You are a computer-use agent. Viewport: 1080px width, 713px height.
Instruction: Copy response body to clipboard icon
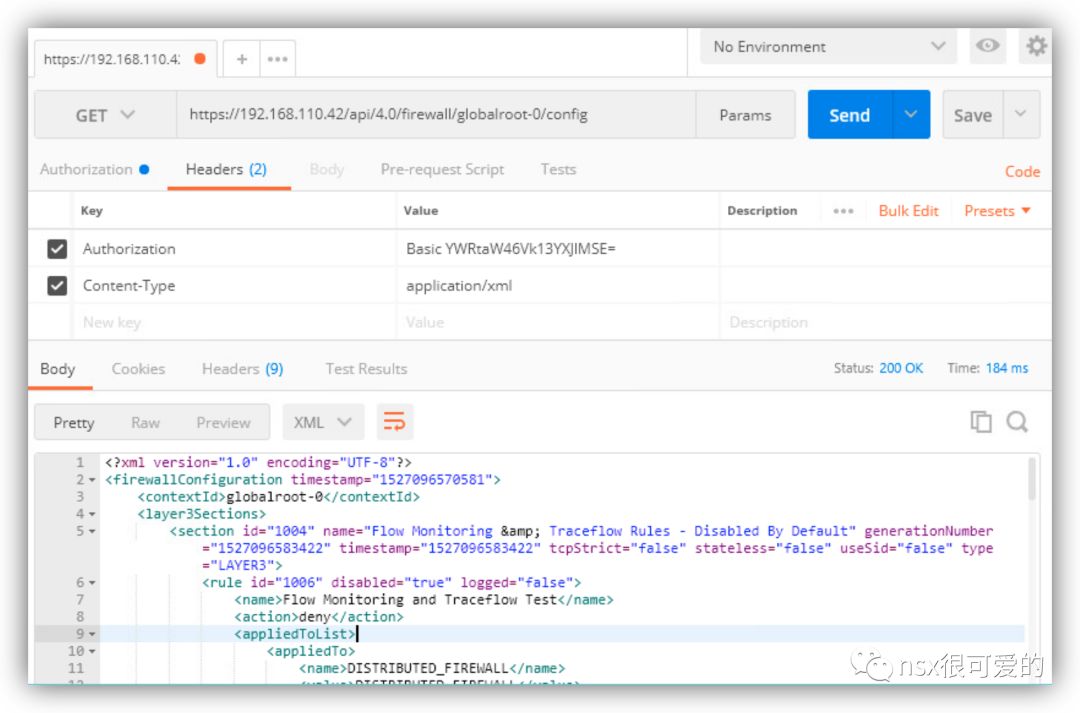981,422
